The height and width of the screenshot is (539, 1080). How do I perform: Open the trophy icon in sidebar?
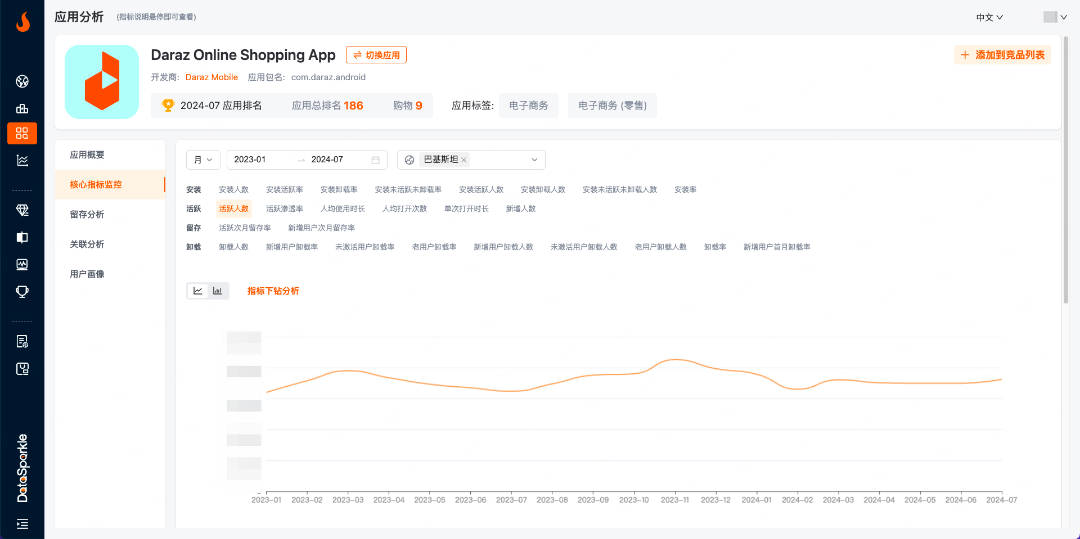22,291
